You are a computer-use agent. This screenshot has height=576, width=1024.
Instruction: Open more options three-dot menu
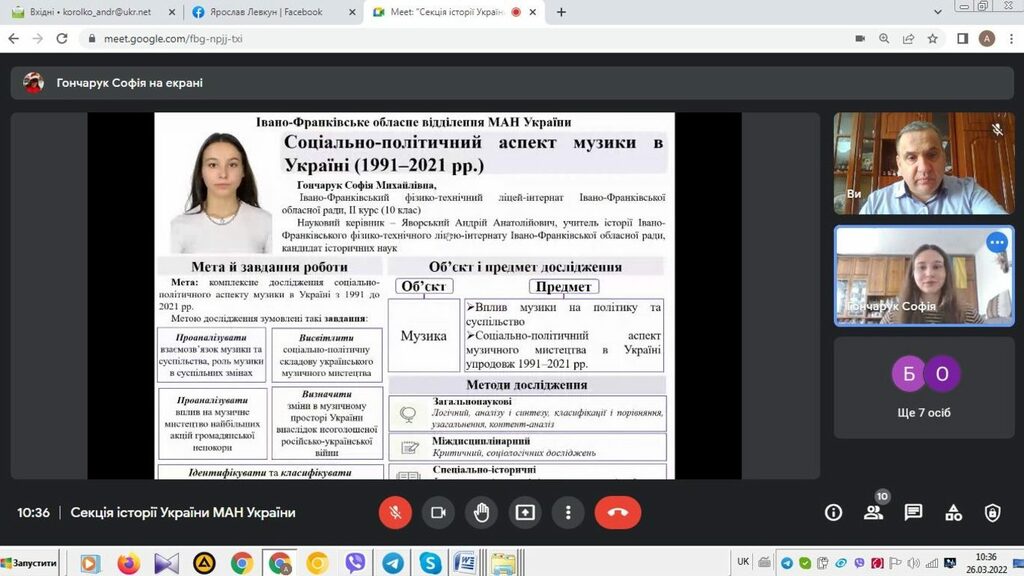pos(568,512)
